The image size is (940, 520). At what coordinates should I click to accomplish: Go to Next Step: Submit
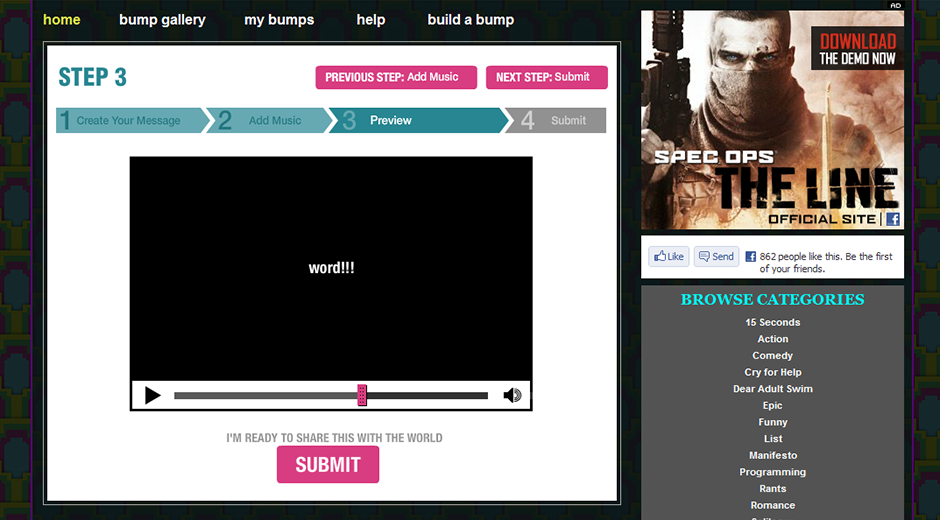point(546,77)
